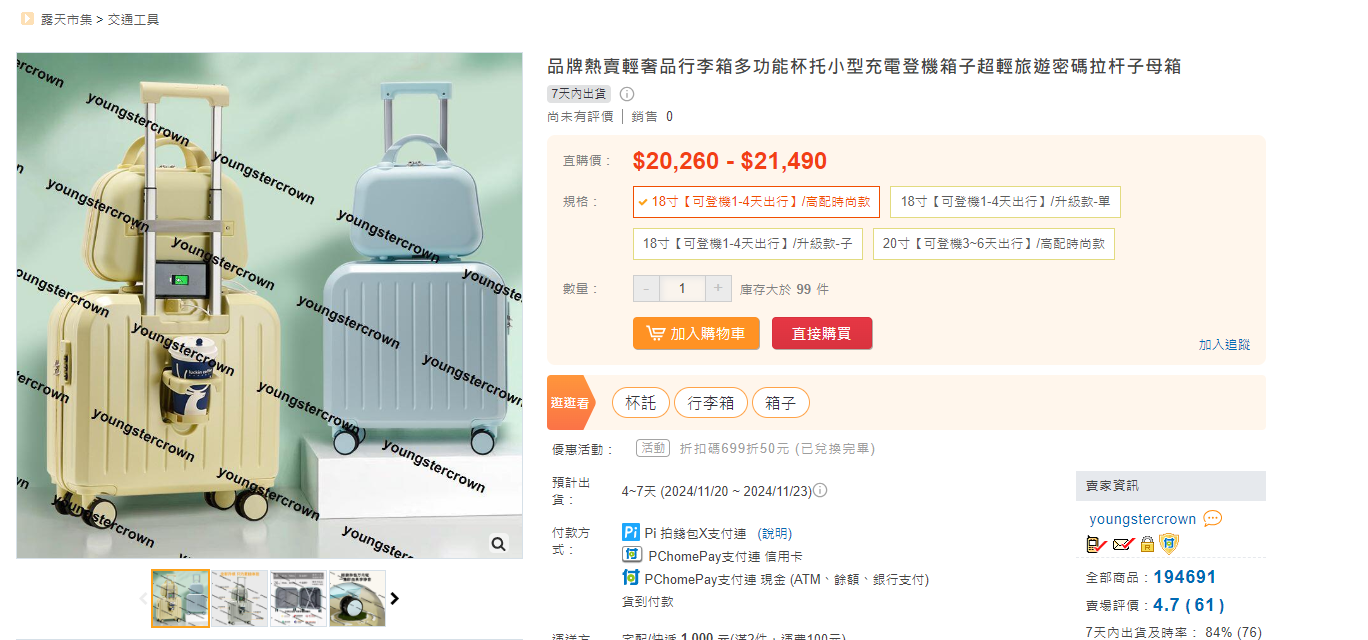This screenshot has width=1368, height=640.
Task: Click the seller's phone verified icon
Action: [x=1096, y=544]
